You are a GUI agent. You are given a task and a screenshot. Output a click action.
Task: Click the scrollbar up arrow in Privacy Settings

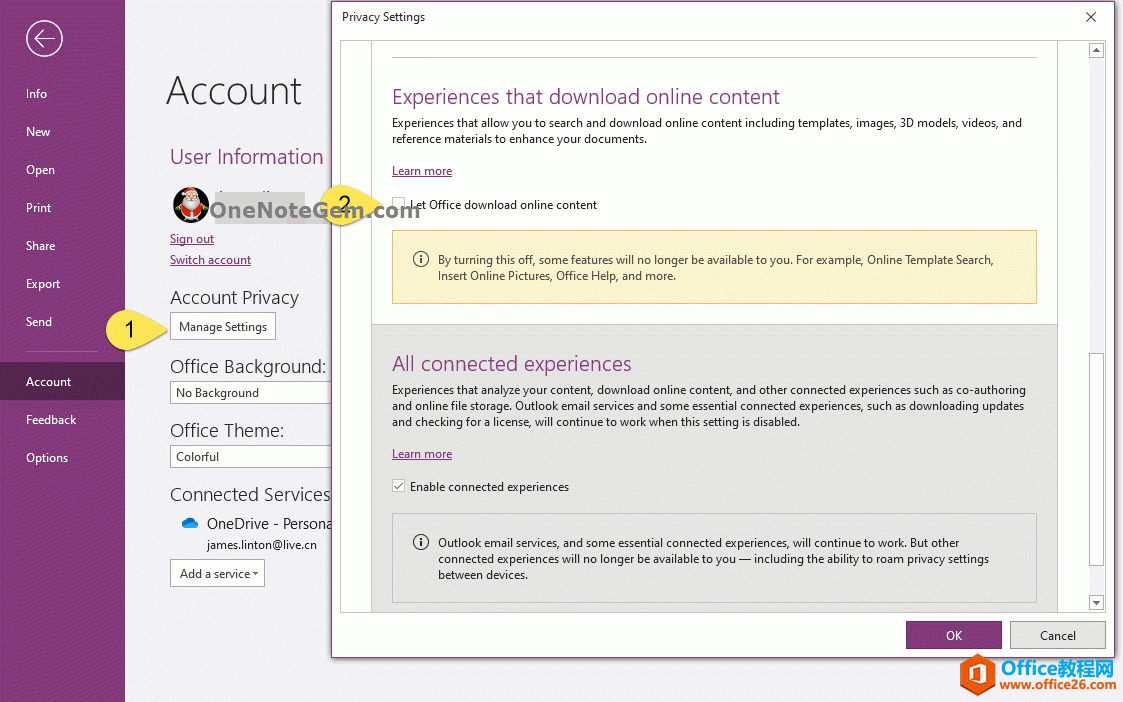tap(1096, 49)
